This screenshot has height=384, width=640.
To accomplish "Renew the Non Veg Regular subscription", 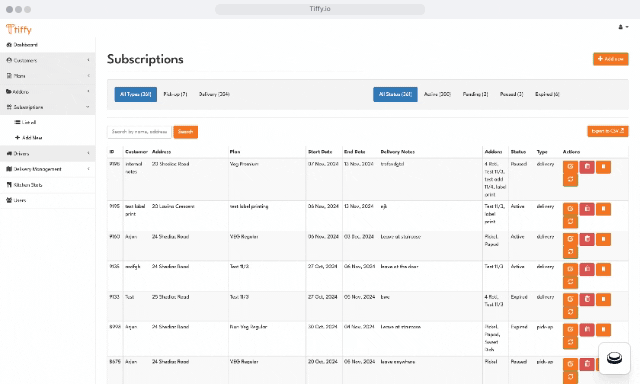I will [570, 342].
